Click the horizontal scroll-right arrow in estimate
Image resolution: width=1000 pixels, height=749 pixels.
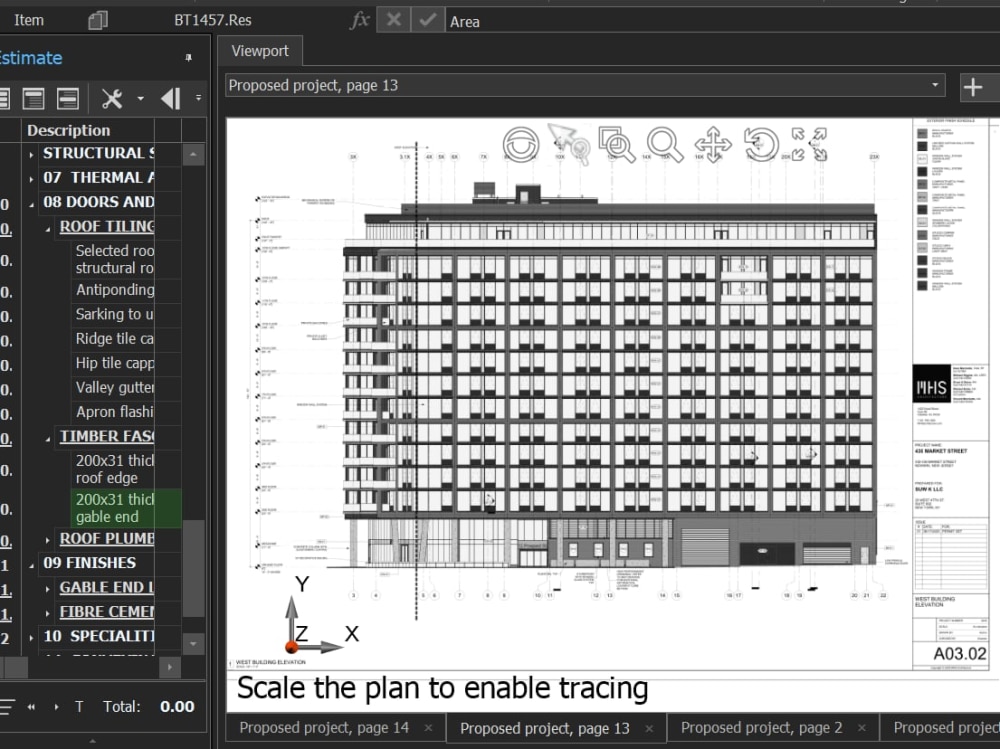coord(170,667)
